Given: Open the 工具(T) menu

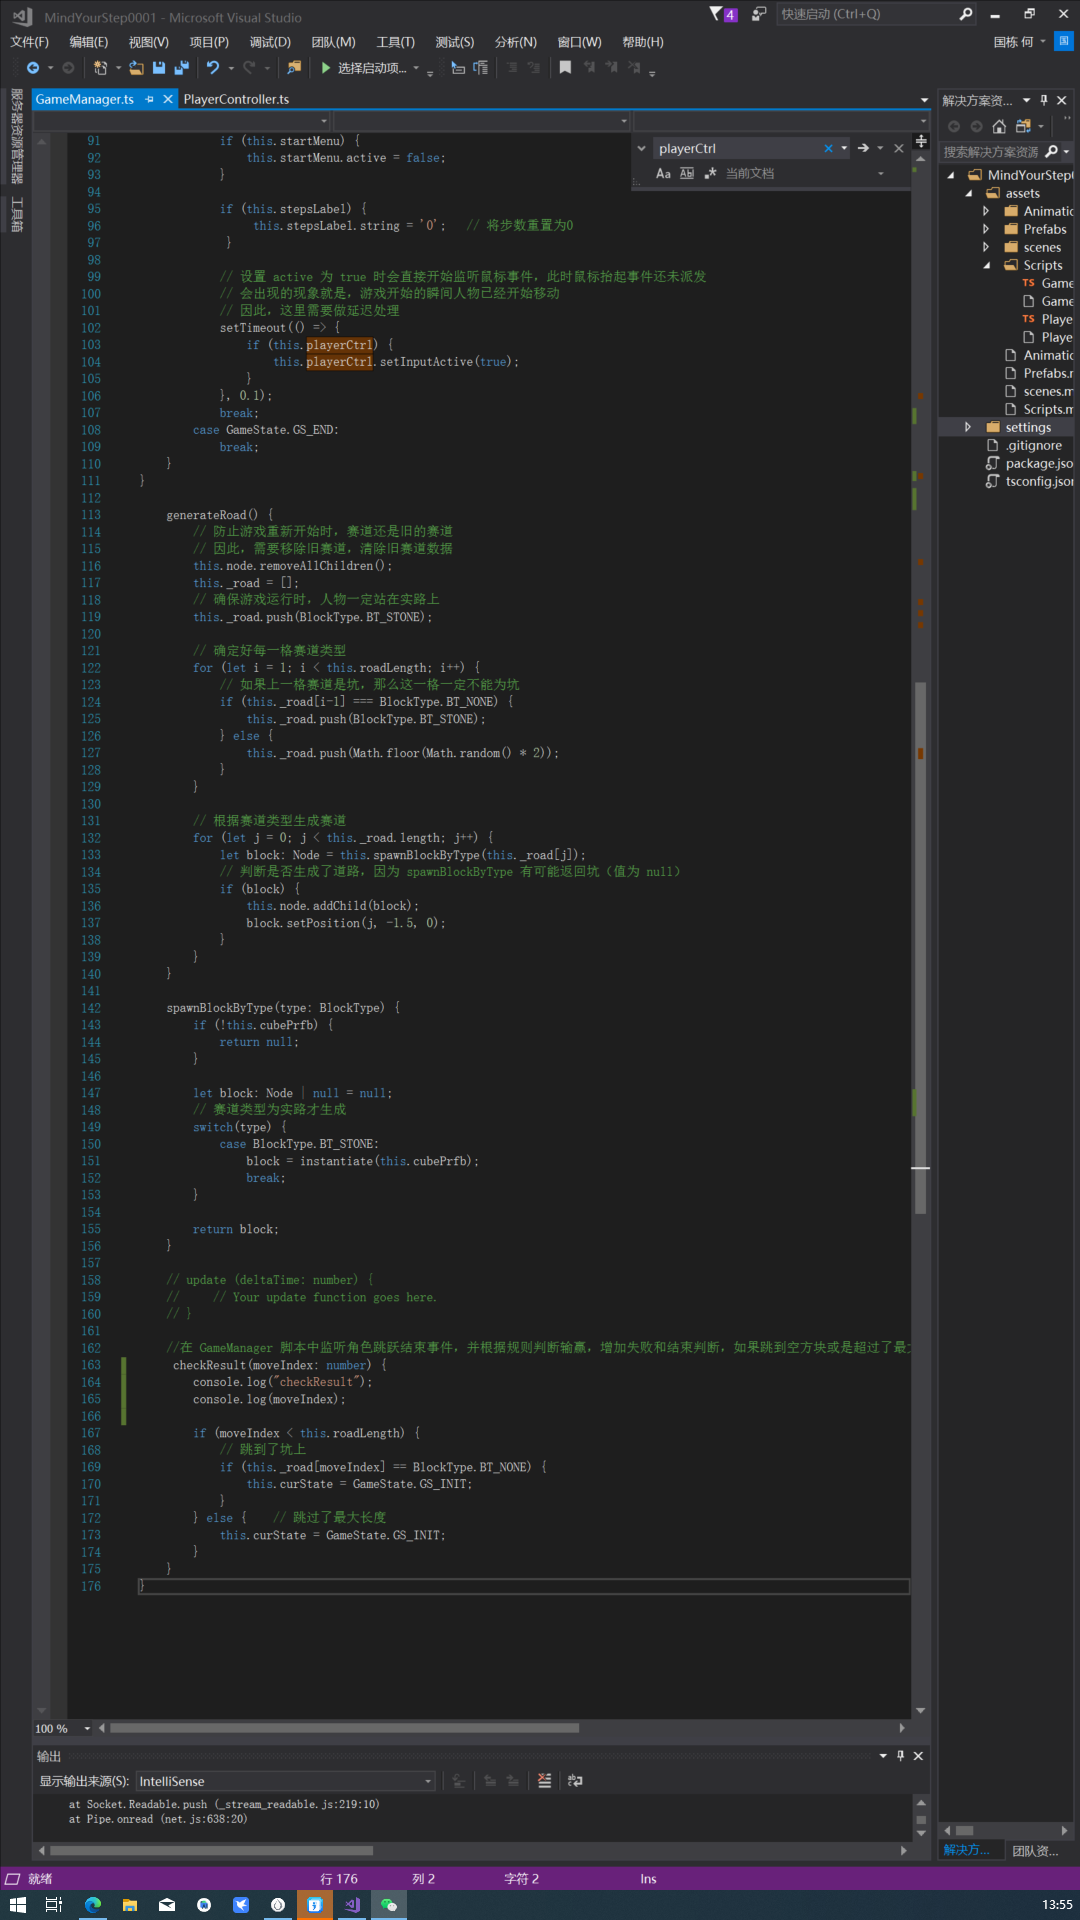Looking at the screenshot, I should (x=395, y=42).
